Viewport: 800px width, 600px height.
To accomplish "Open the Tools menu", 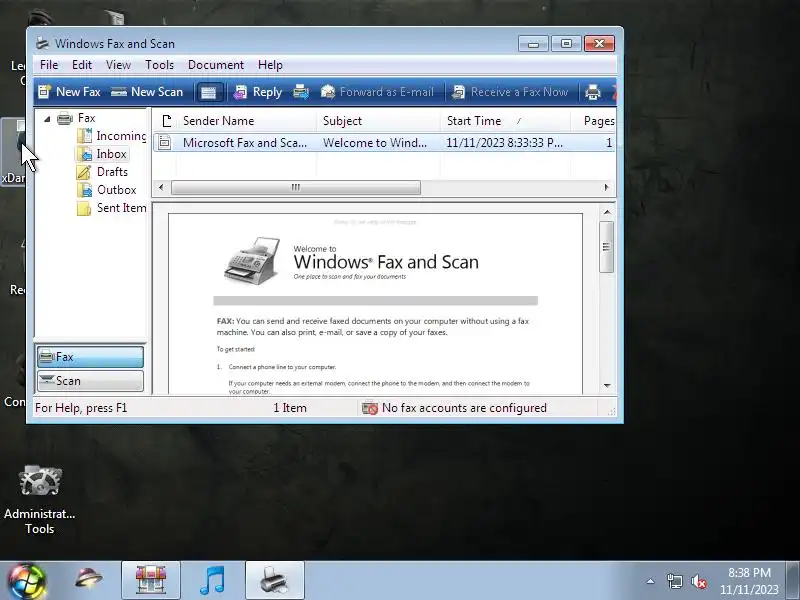I will click(159, 65).
